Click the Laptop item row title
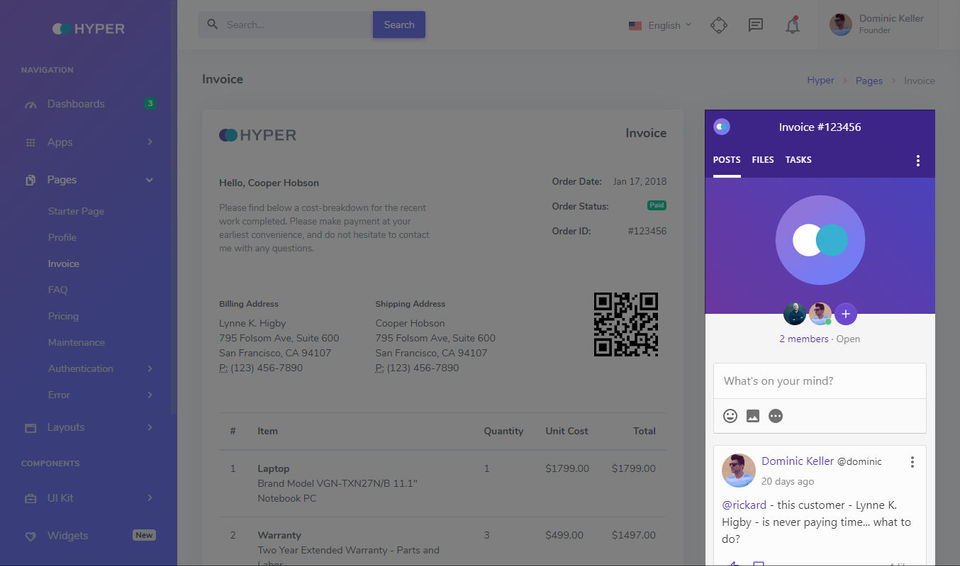 tap(273, 469)
